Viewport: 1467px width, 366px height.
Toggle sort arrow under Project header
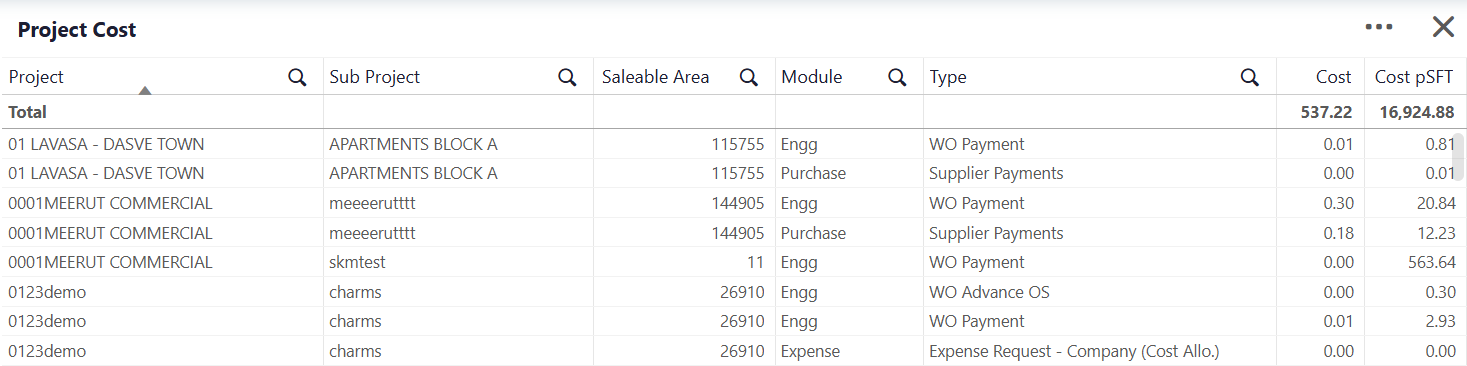145,91
